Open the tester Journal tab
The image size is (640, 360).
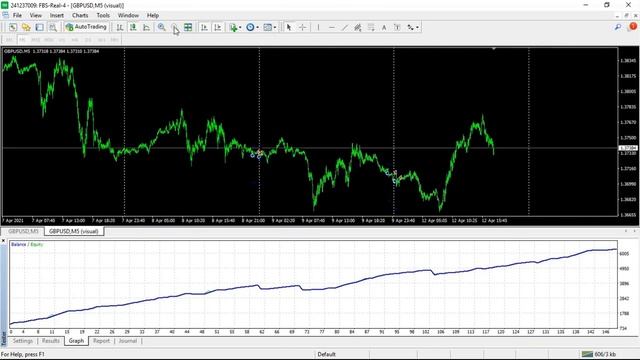coord(128,341)
